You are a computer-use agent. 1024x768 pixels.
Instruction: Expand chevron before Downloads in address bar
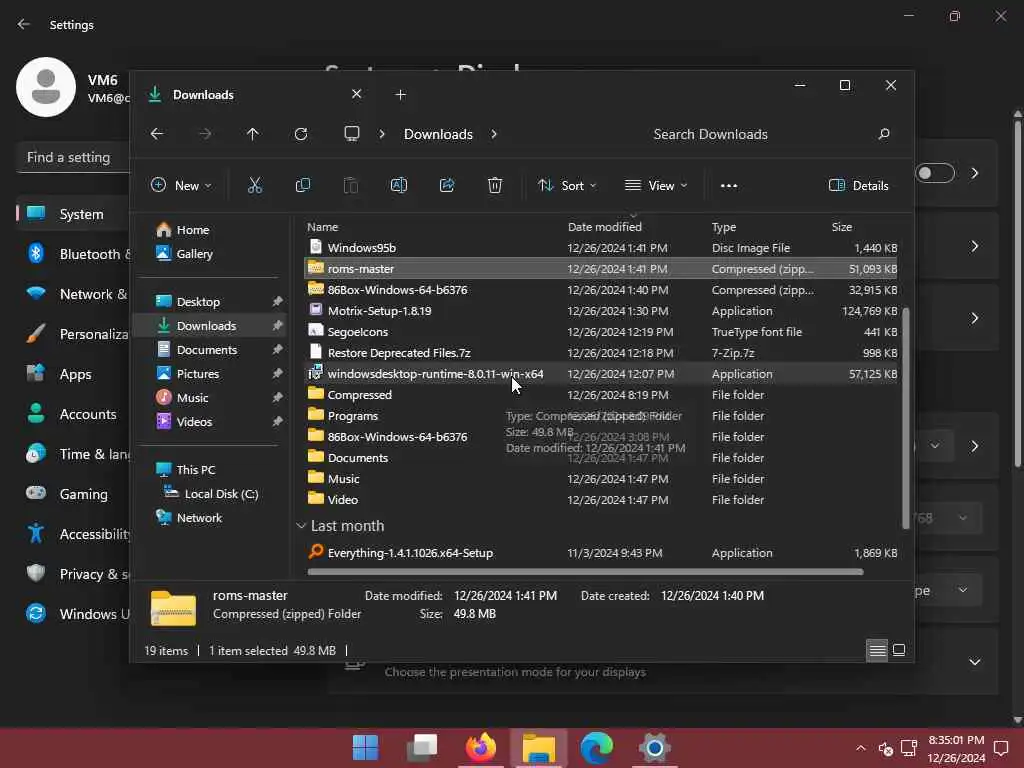382,134
